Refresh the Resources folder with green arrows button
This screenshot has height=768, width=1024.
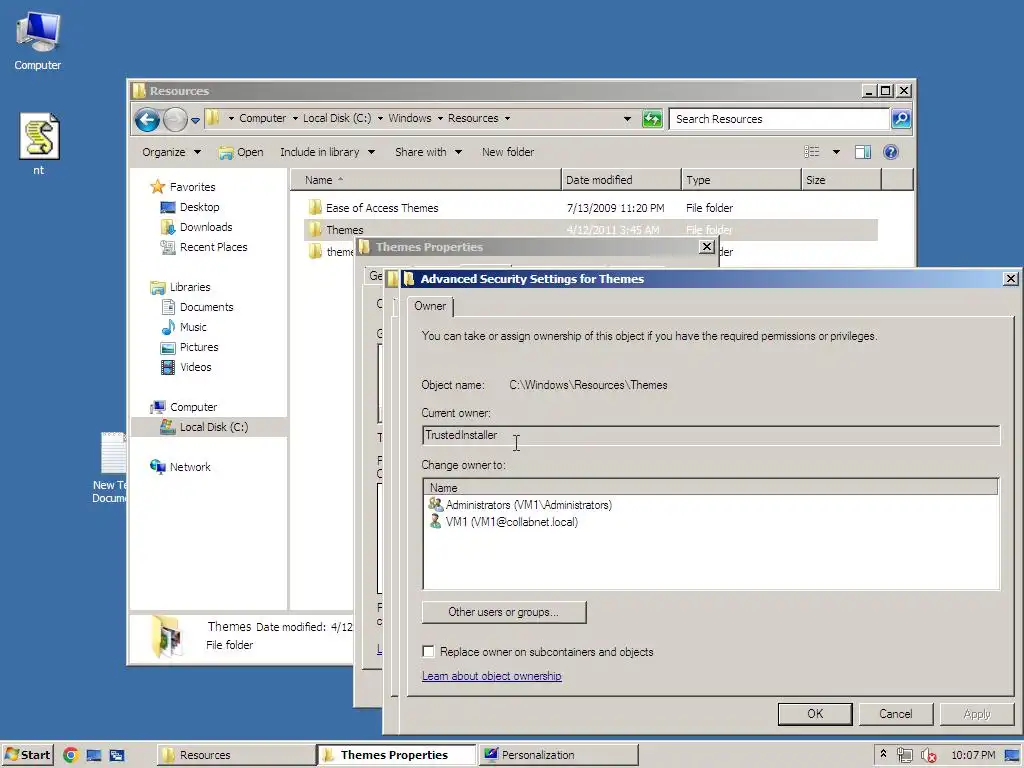tap(652, 119)
